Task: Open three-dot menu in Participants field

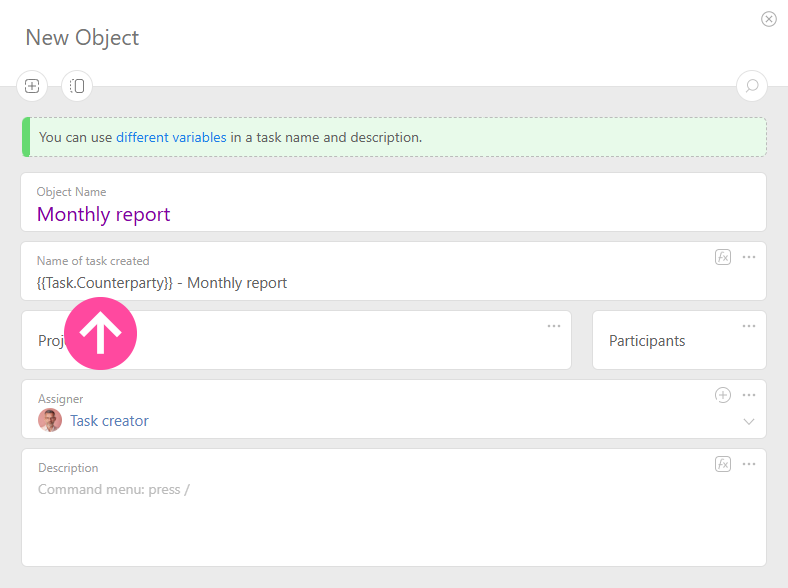Action: pyautogui.click(x=749, y=326)
